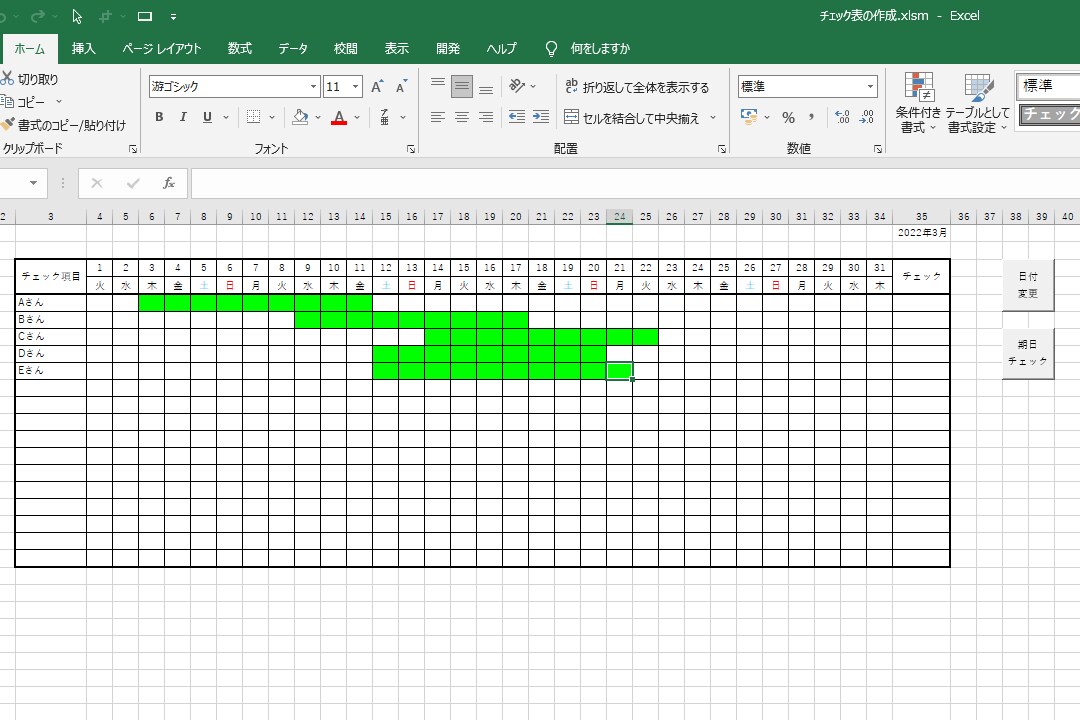Open the clipboard pane launcher
1080x720 pixels.
coord(133,149)
